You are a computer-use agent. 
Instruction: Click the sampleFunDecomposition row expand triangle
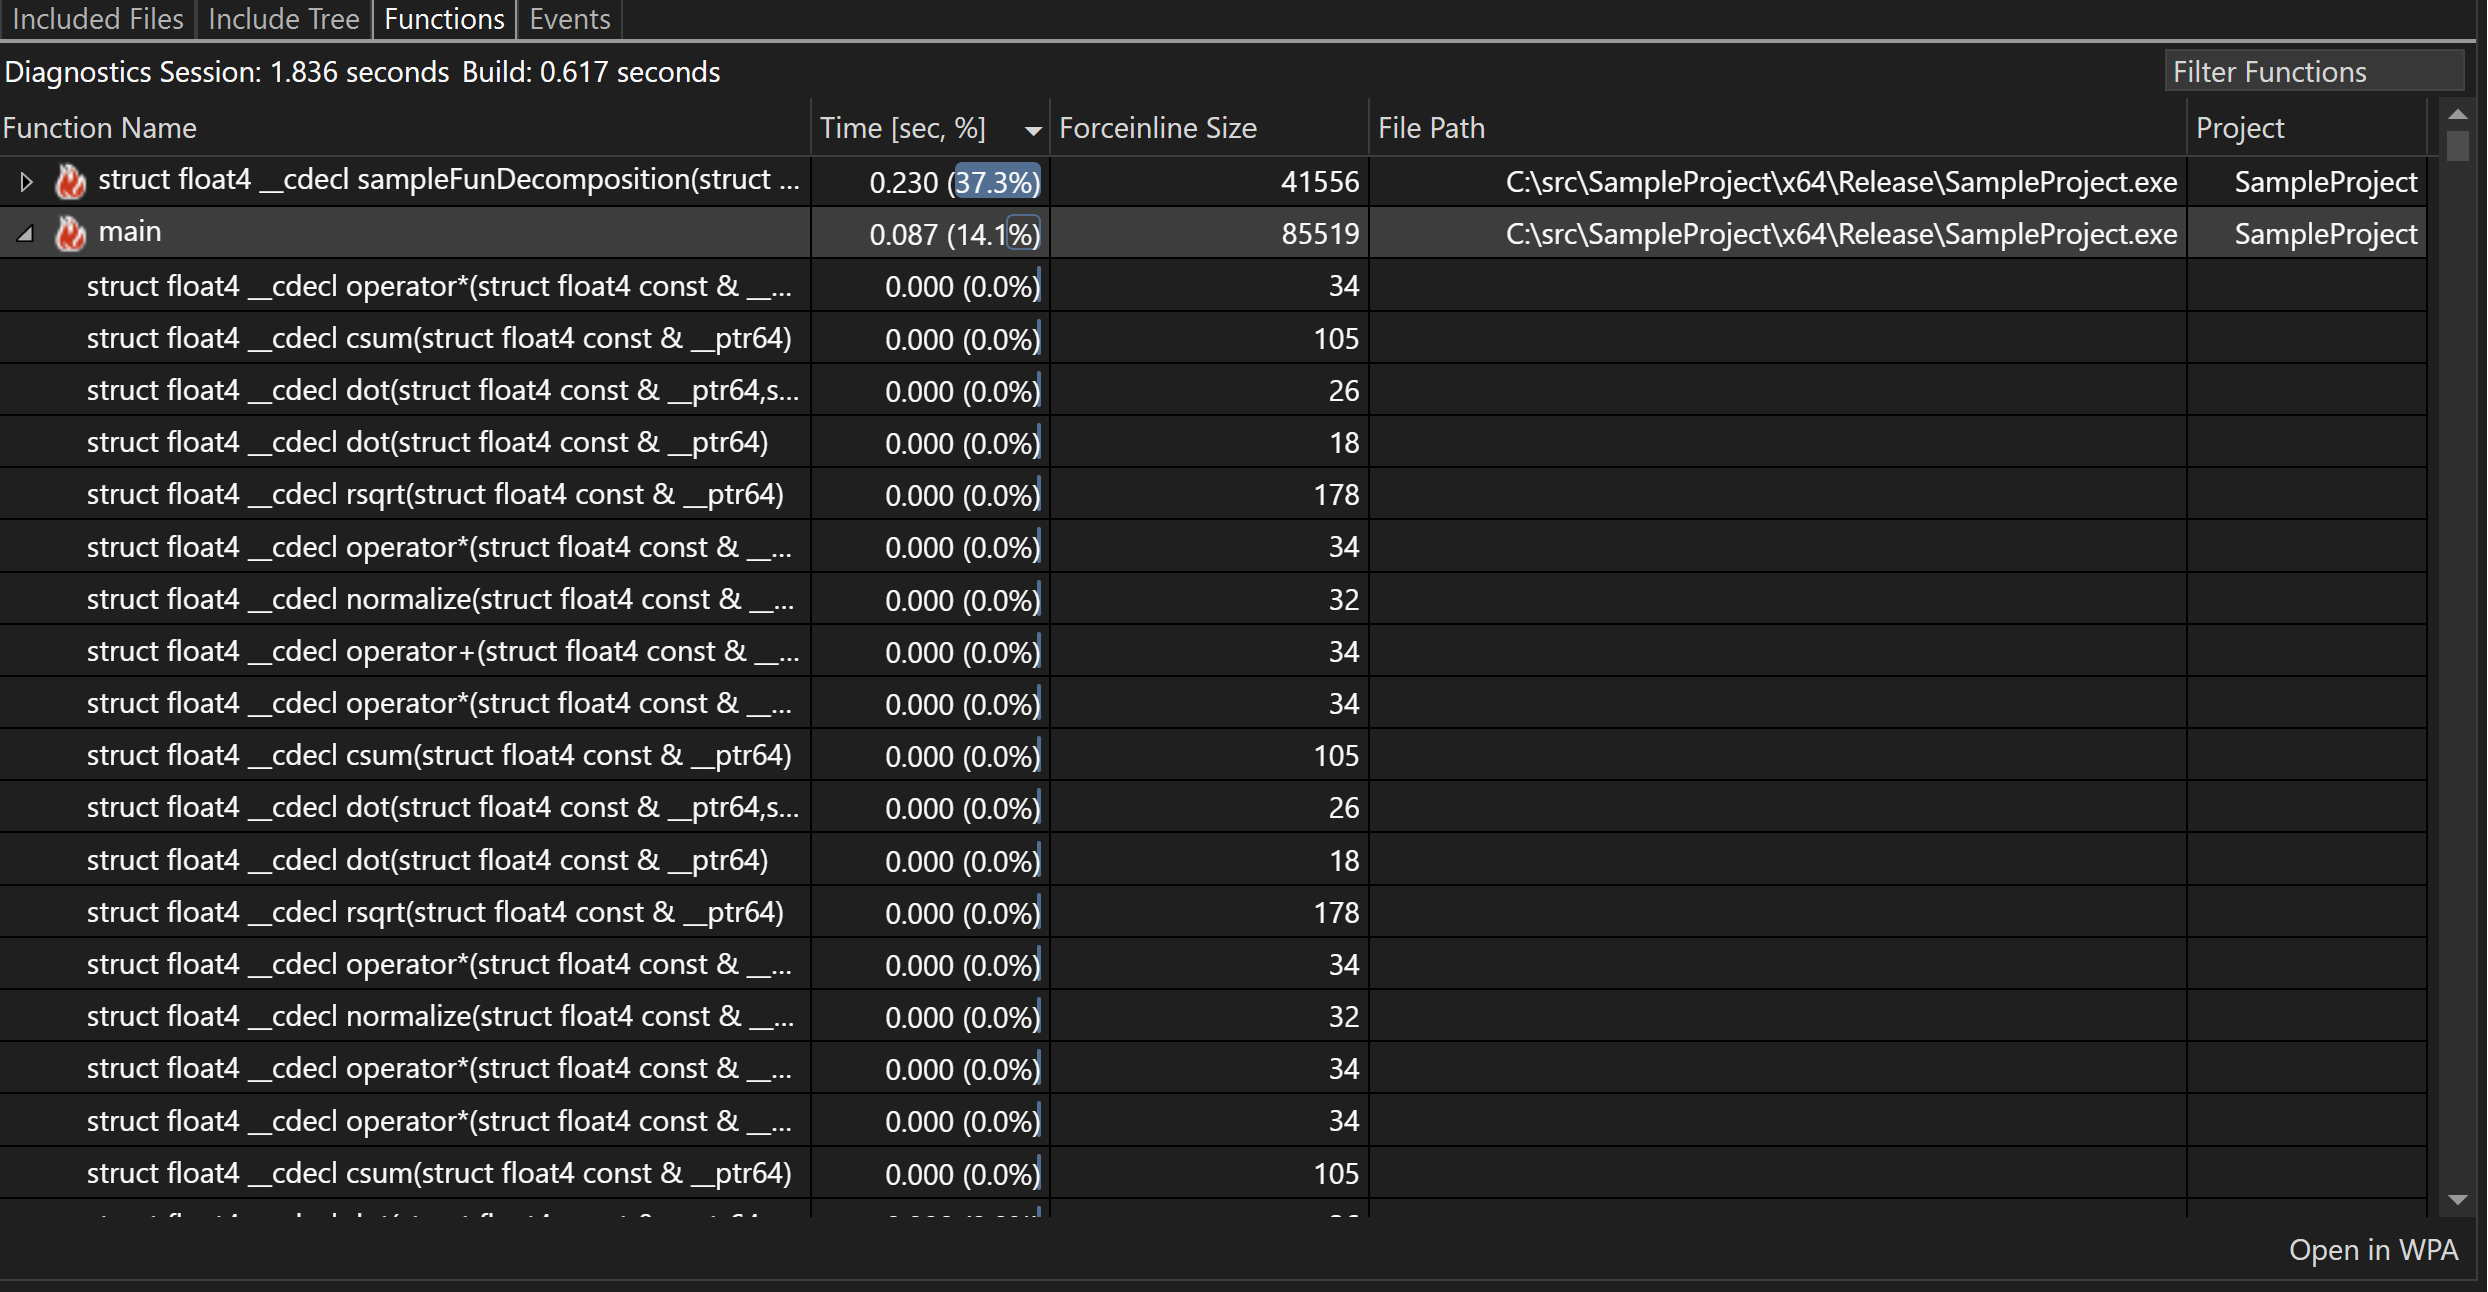25,181
